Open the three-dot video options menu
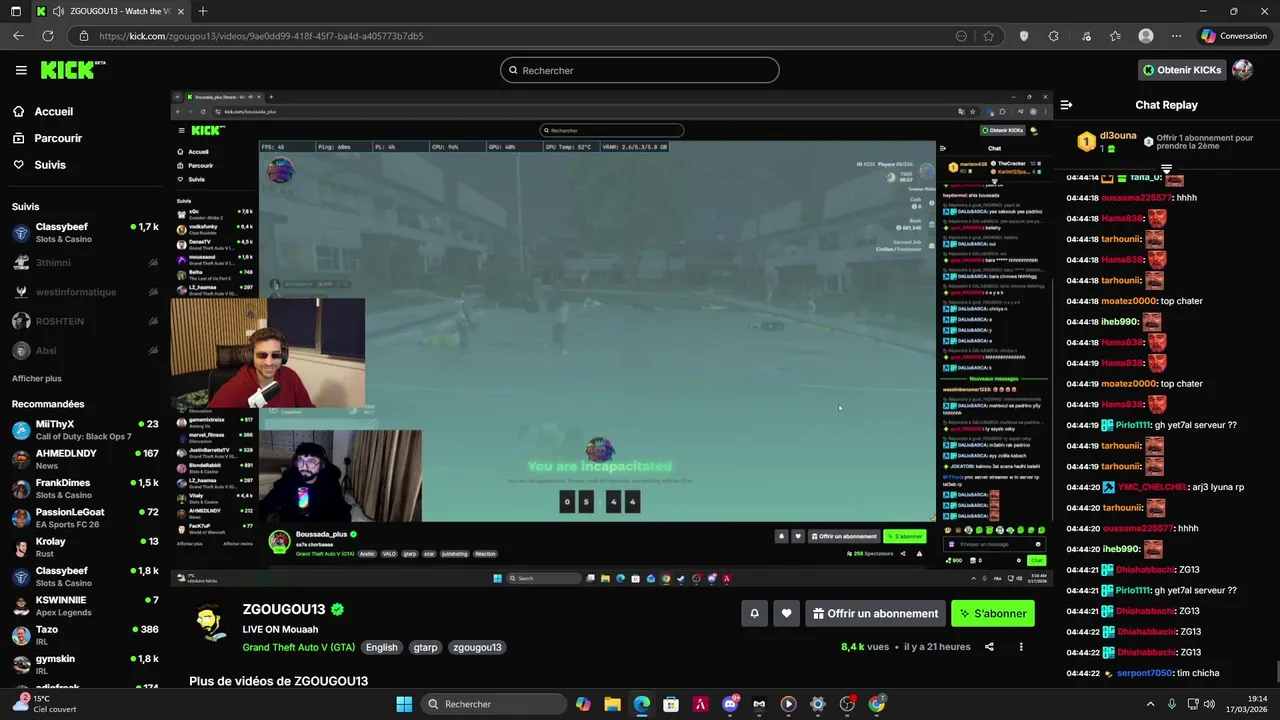The width and height of the screenshot is (1280, 720). (x=1021, y=647)
